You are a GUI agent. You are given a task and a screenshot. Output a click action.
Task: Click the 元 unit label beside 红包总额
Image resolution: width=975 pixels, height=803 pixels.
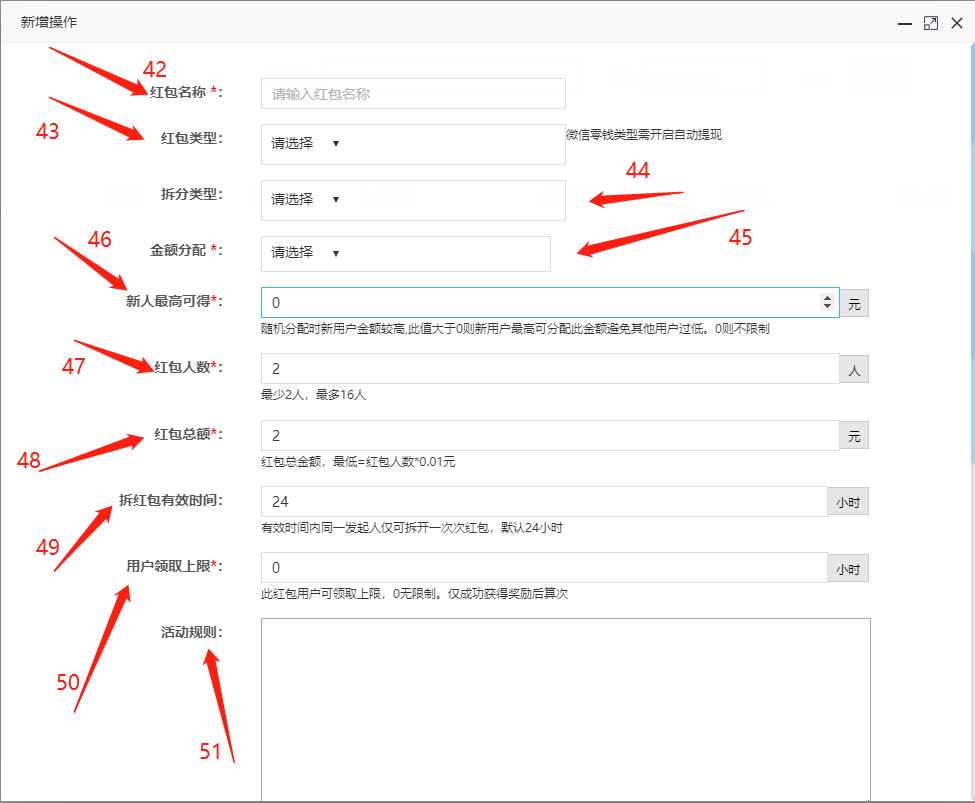click(854, 436)
